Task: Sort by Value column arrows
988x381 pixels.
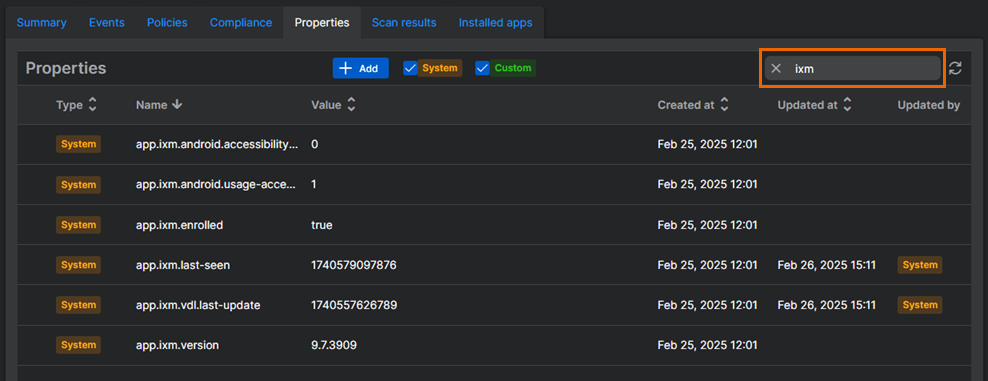Action: point(351,105)
